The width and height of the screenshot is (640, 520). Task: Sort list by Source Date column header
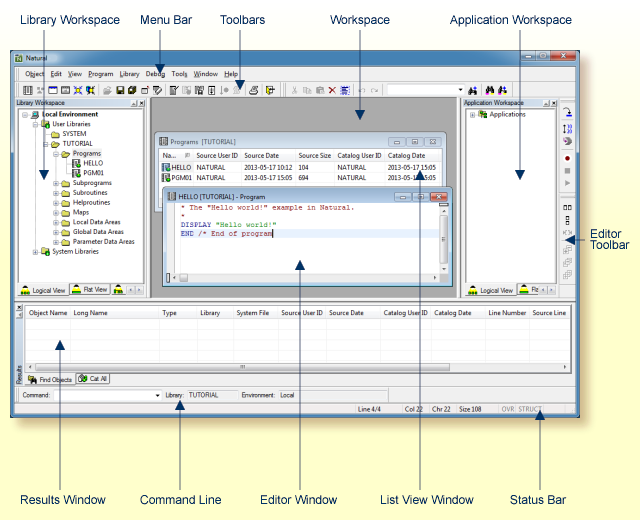click(262, 156)
